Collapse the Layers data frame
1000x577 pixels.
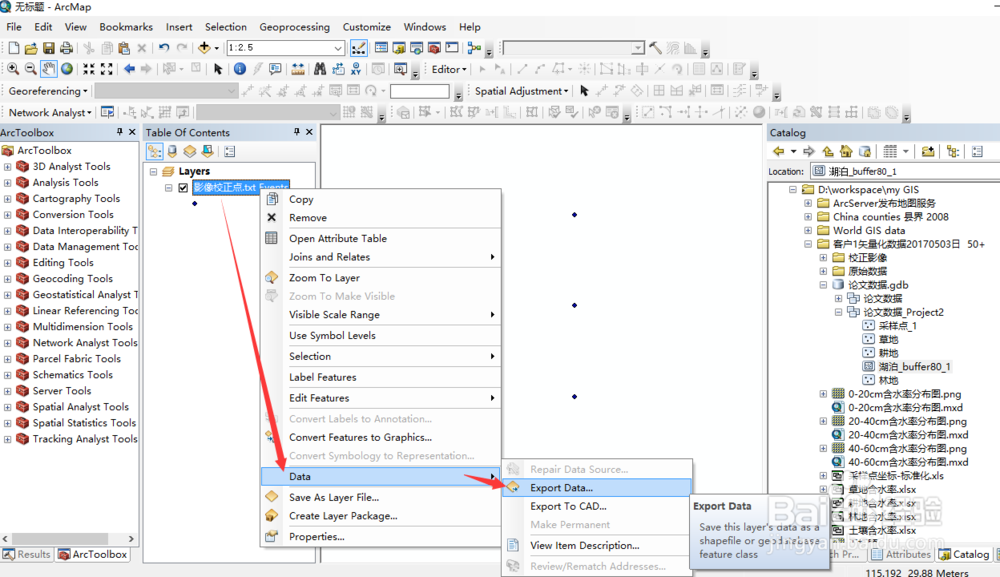[x=154, y=172]
